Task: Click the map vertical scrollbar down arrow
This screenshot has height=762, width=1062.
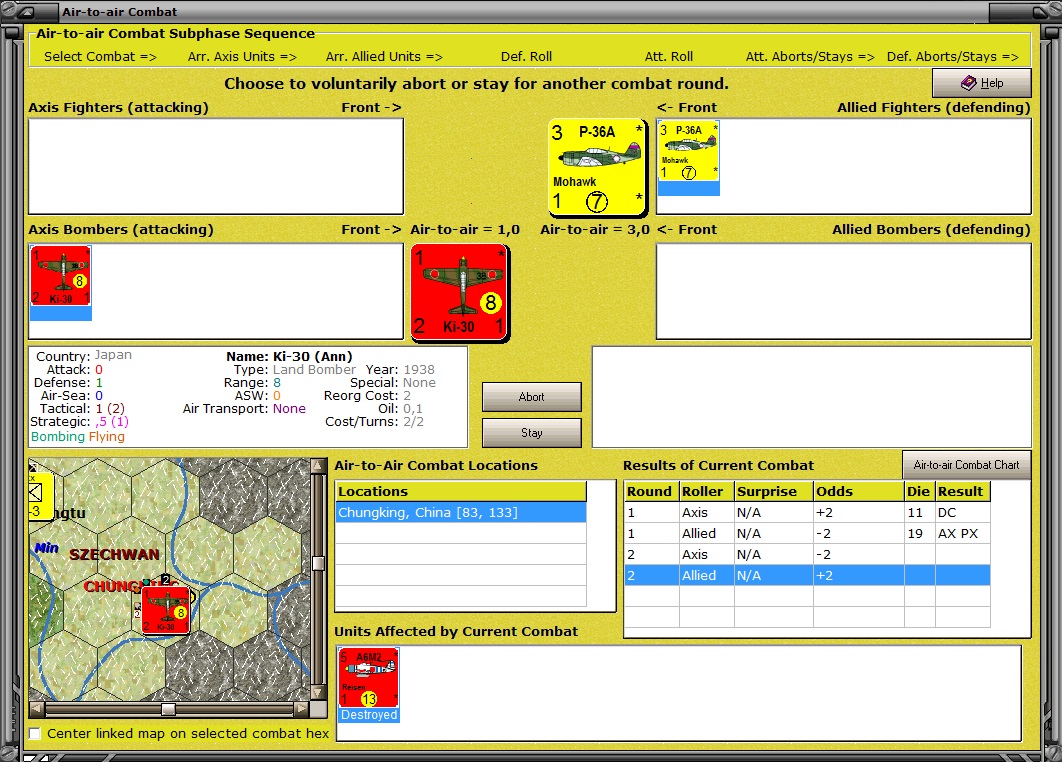Action: coord(318,693)
